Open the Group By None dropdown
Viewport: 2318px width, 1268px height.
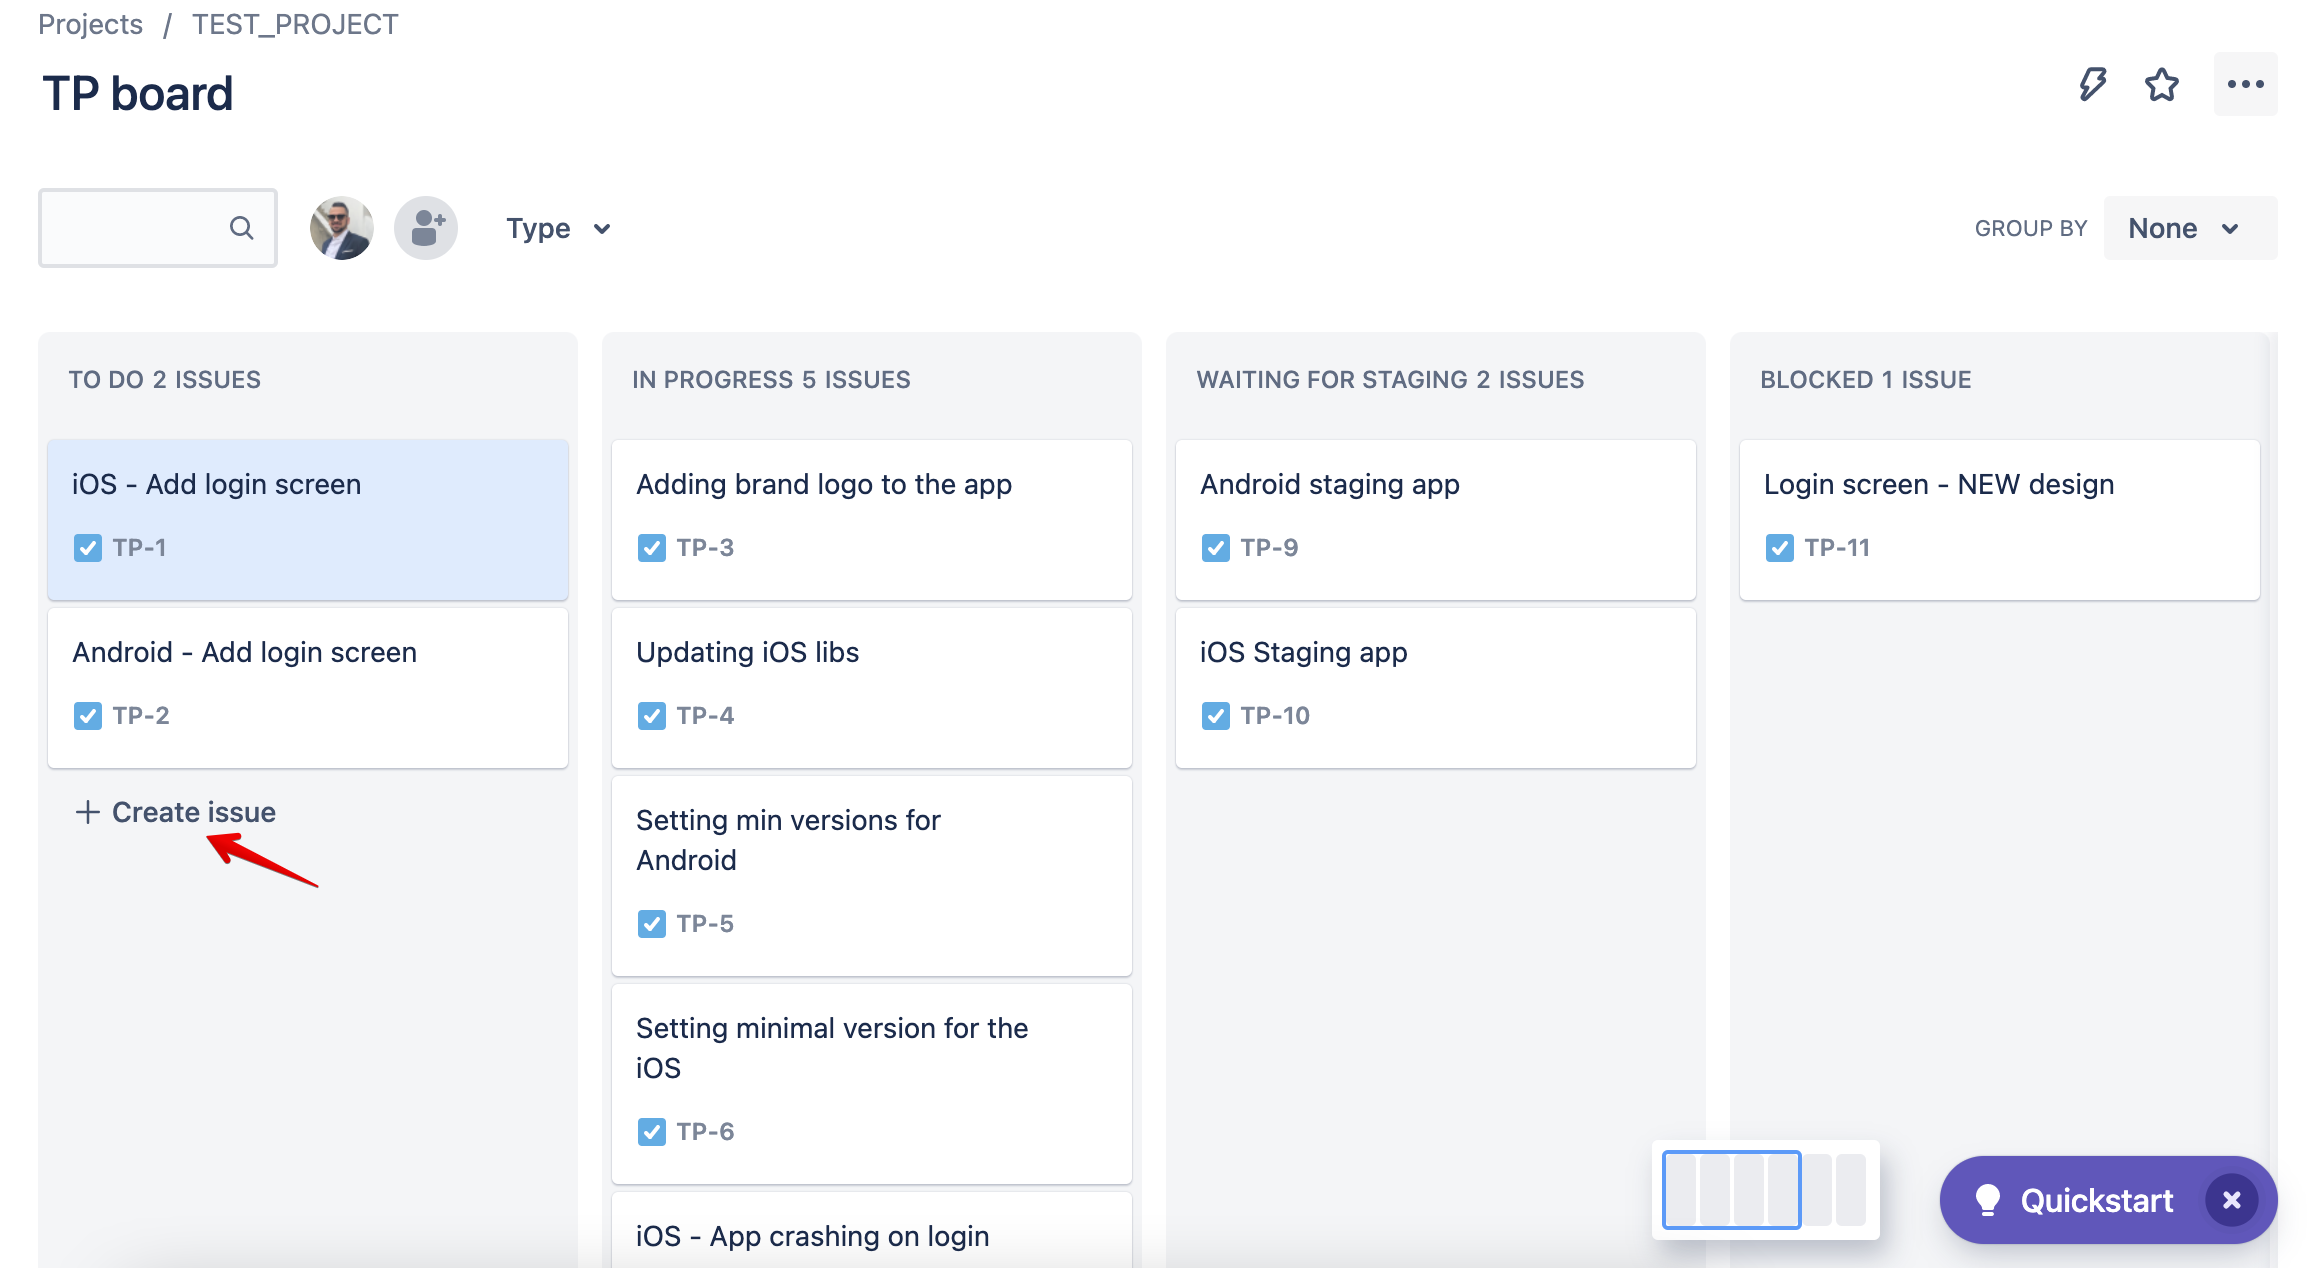coord(2185,229)
